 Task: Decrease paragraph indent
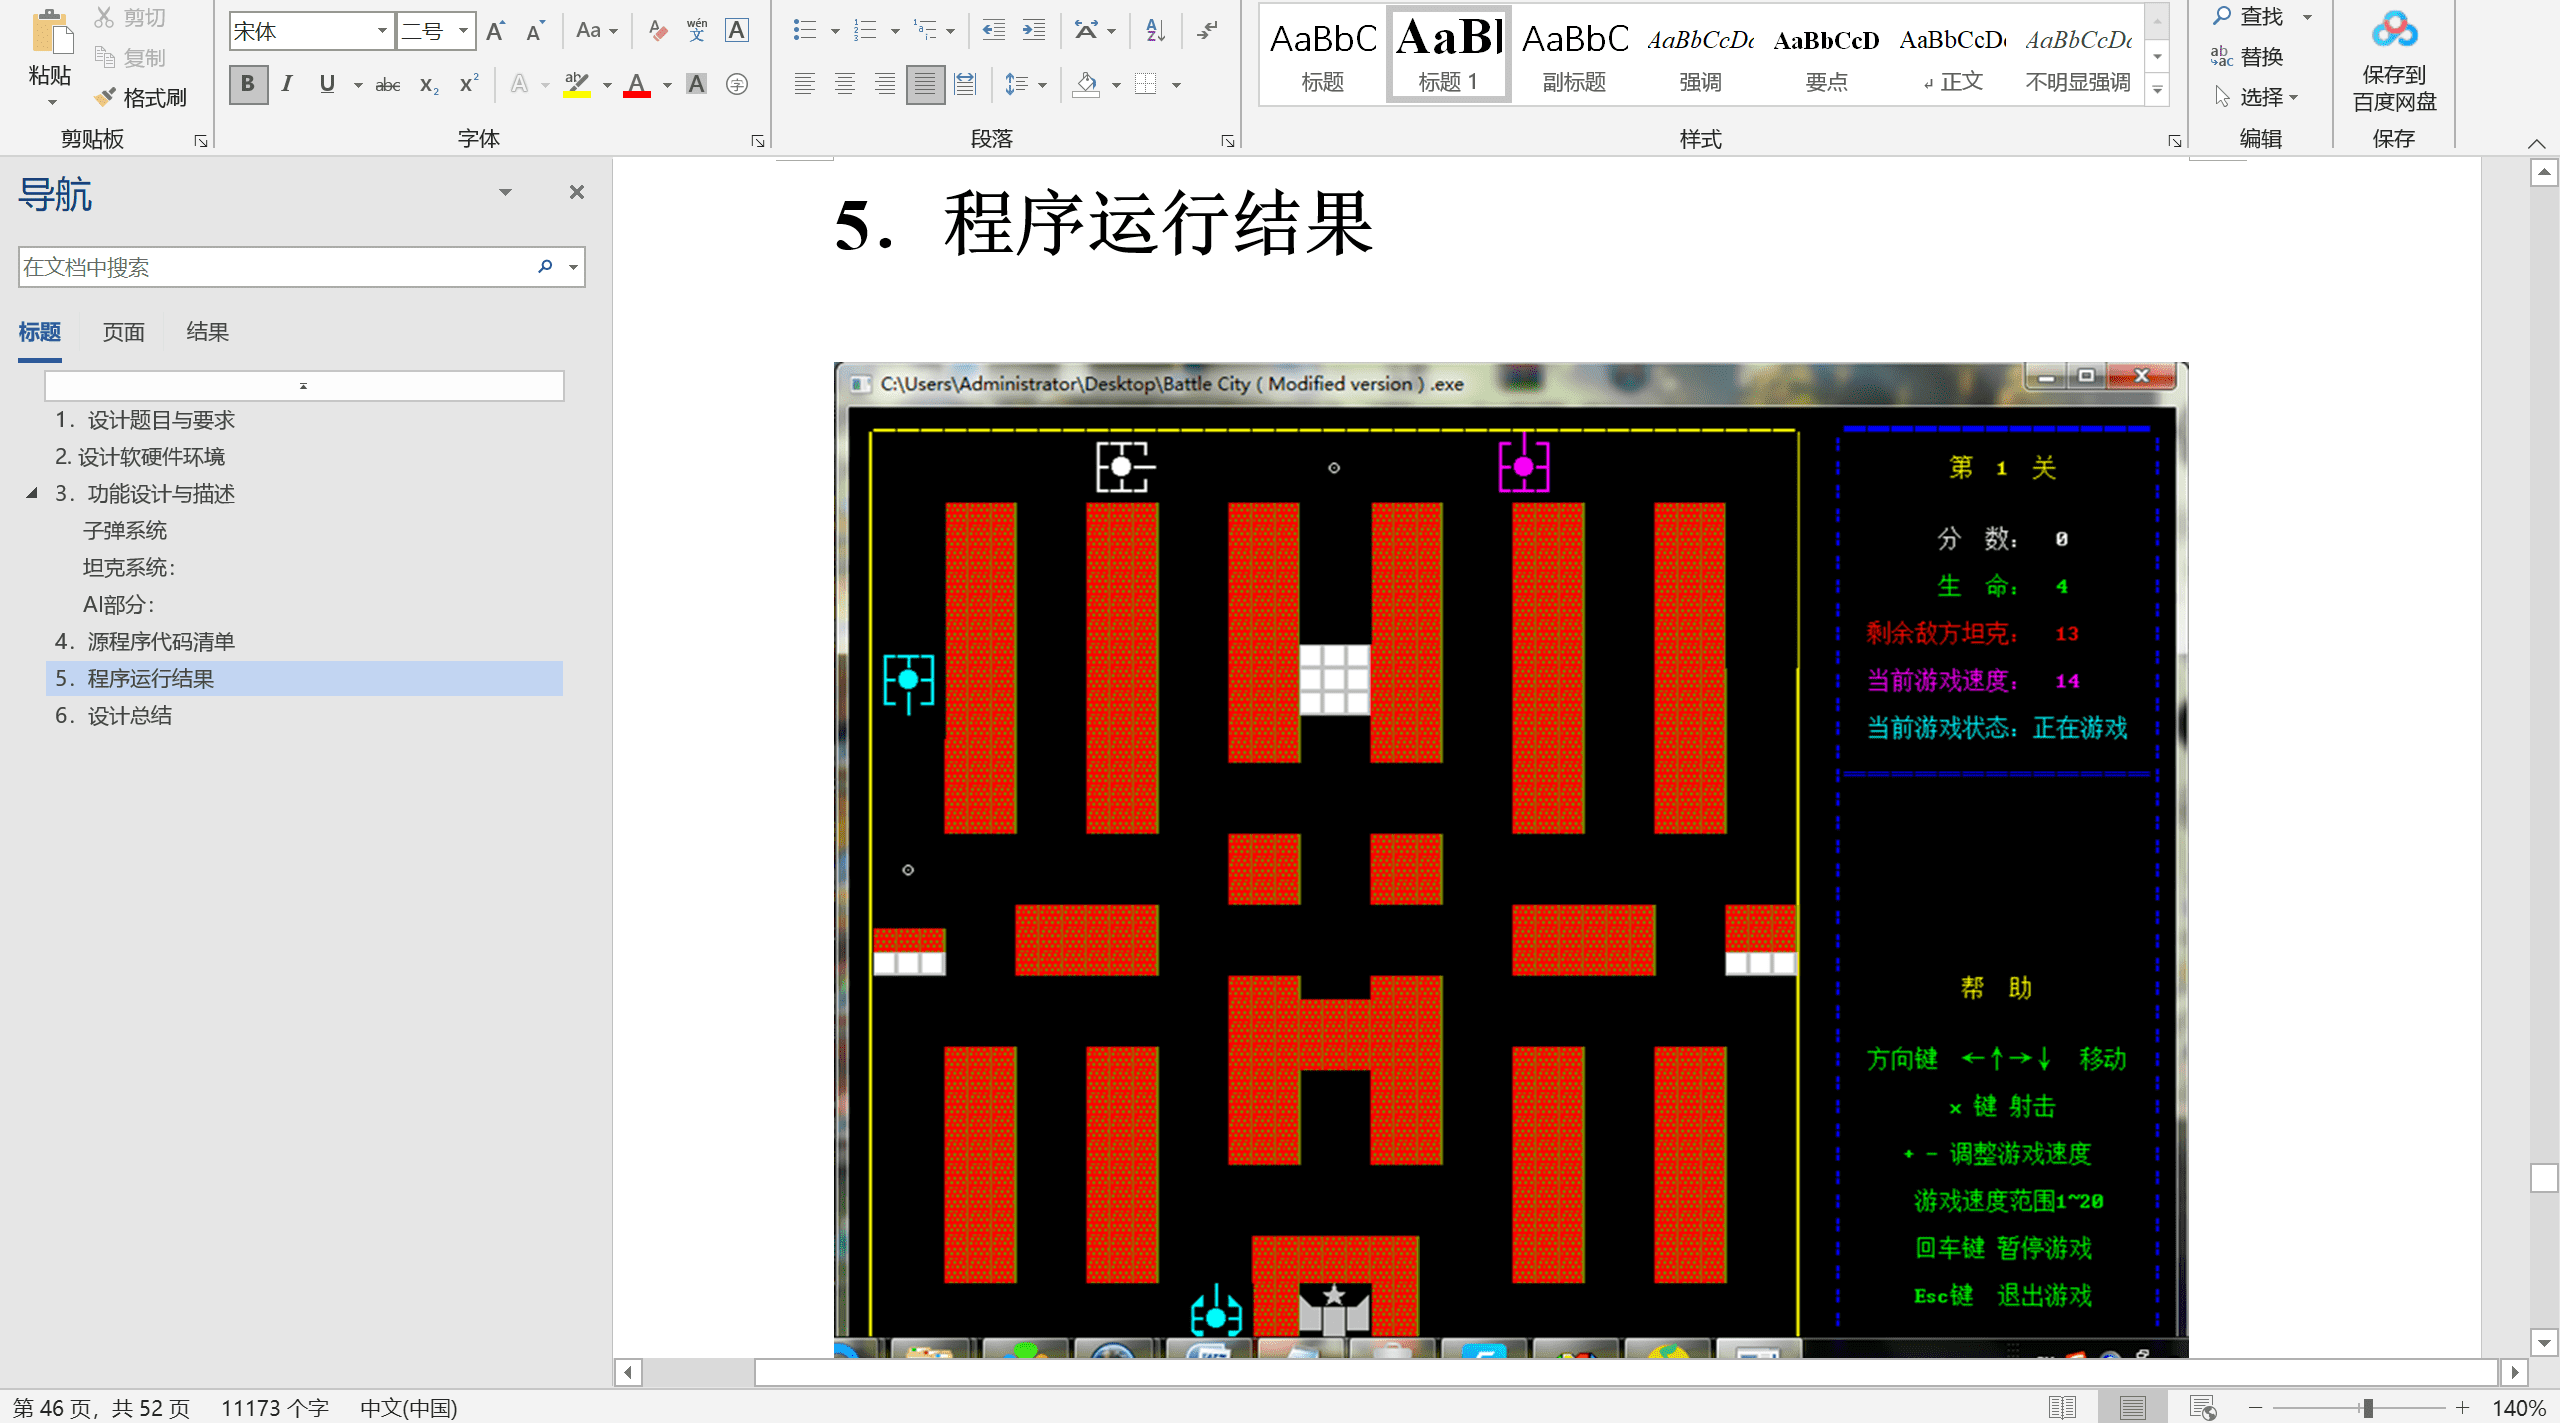[x=993, y=31]
